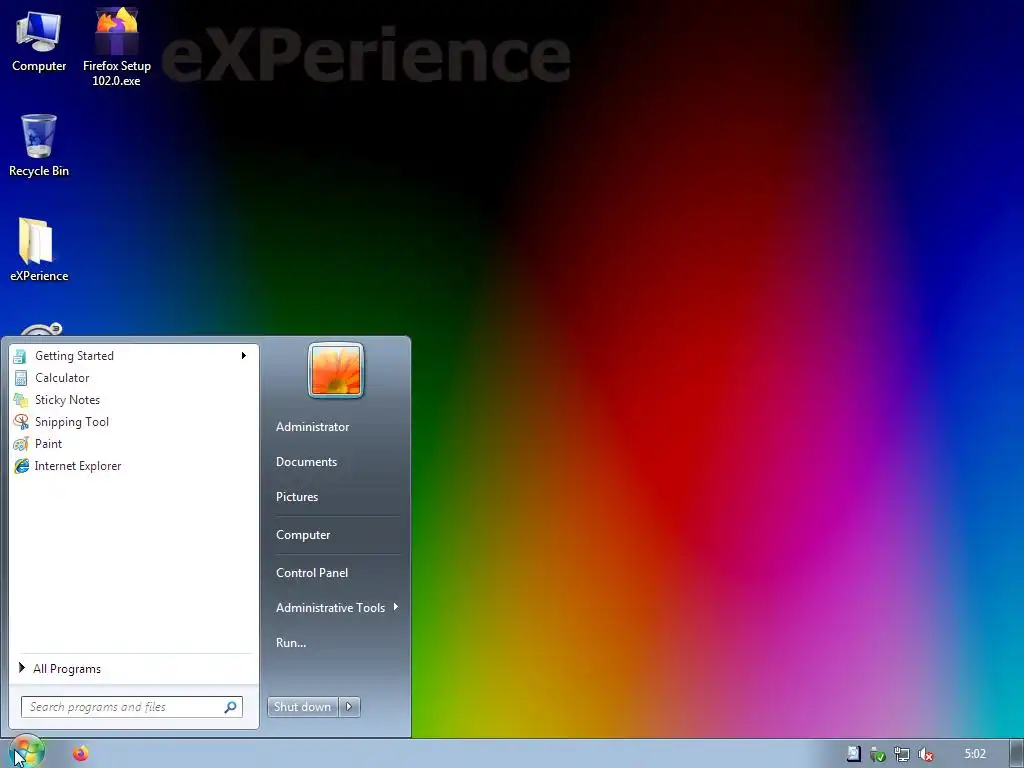1024x768 pixels.
Task: Click the Paint text label
Action: click(48, 444)
